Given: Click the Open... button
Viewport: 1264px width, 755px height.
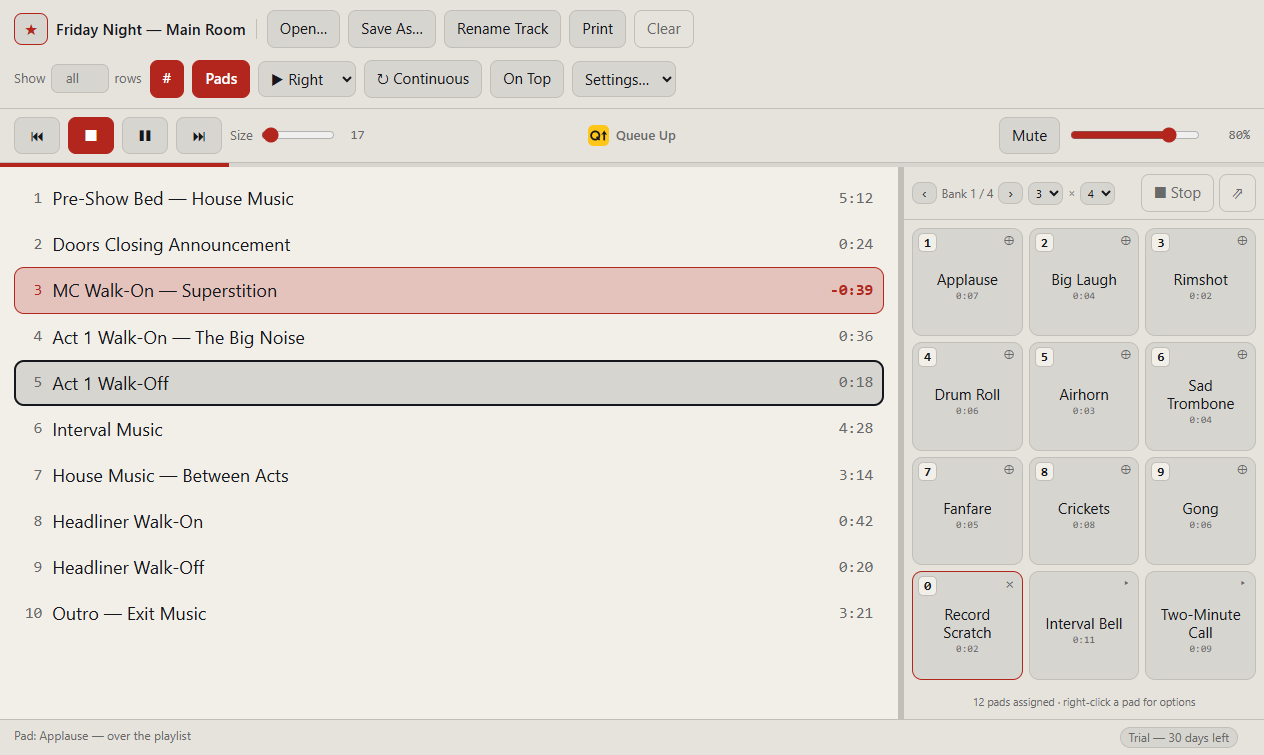Looking at the screenshot, I should click(304, 29).
